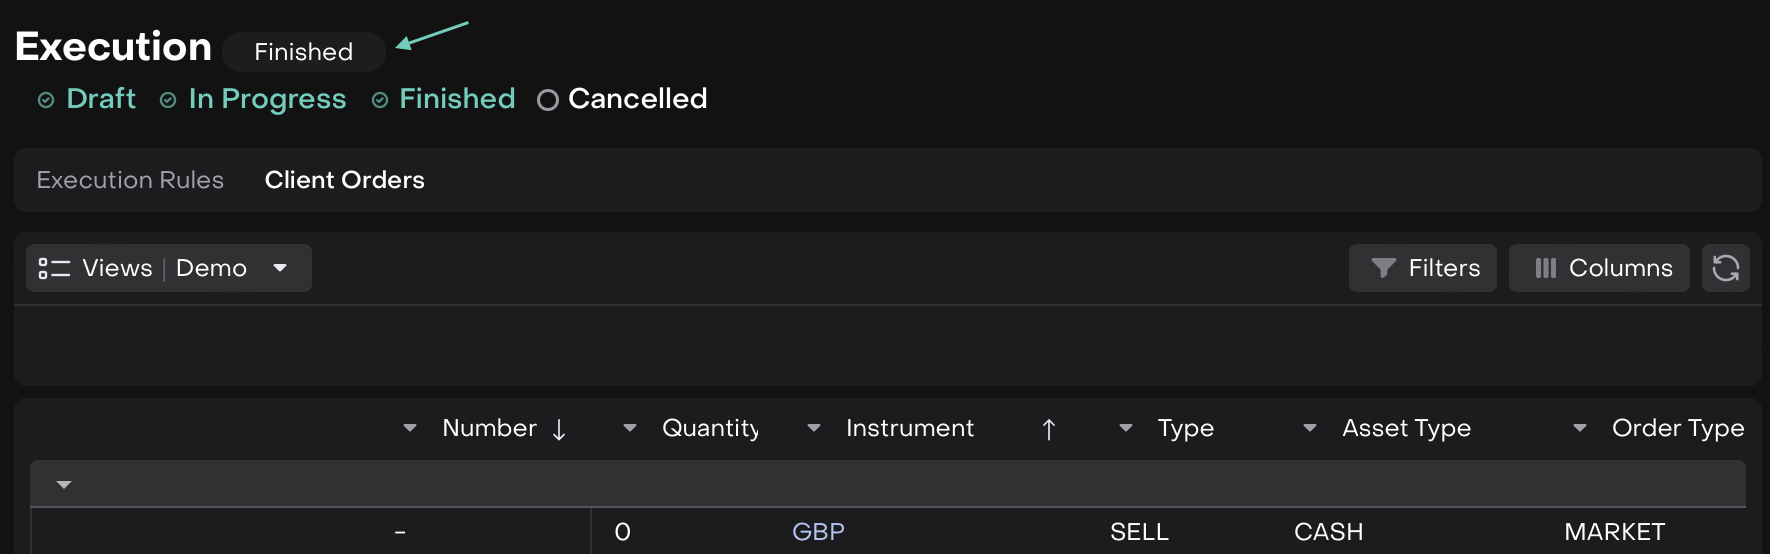This screenshot has width=1770, height=554.
Task: Click the Finished status badge
Action: point(303,52)
